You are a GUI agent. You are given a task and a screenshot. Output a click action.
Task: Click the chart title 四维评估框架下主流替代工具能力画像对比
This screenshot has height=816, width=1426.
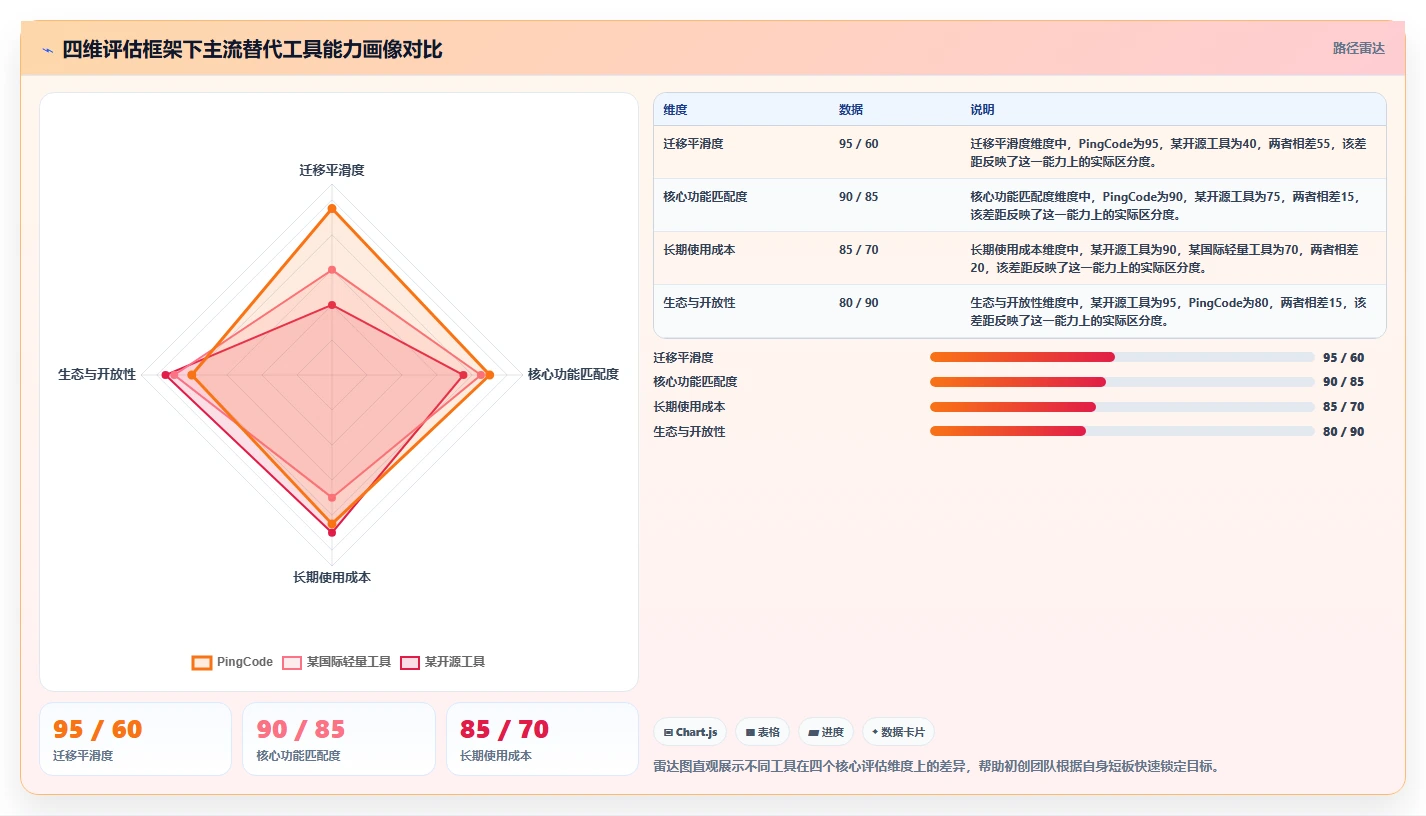coord(253,49)
